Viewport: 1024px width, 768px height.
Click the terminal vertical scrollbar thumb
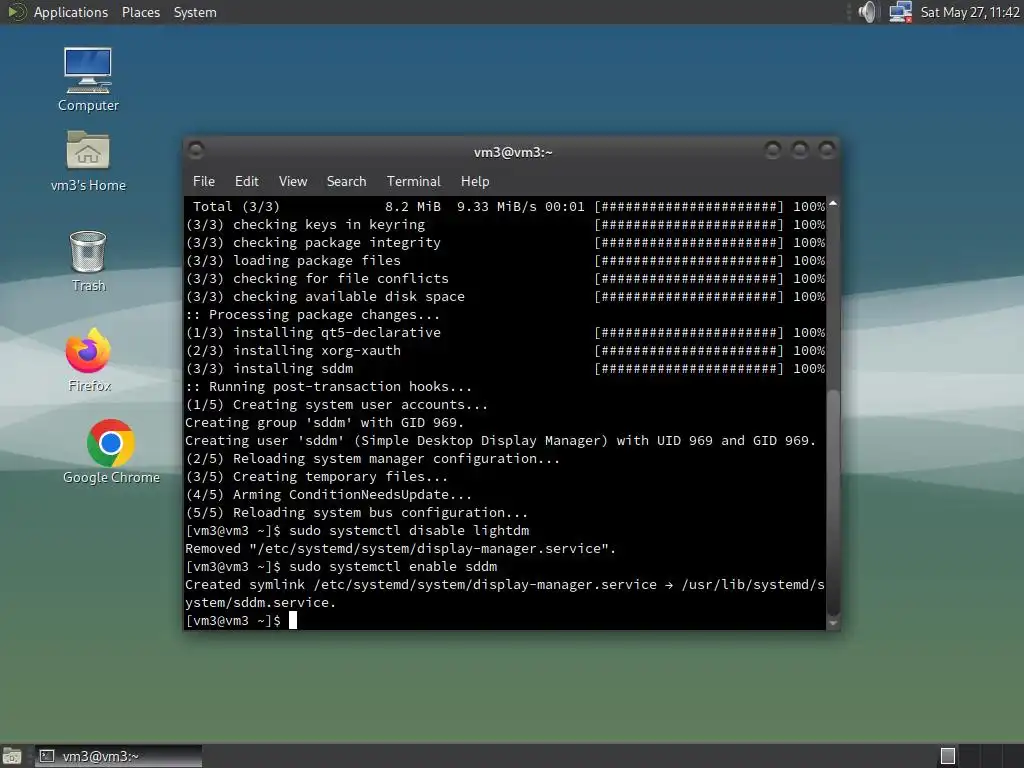coord(833,502)
